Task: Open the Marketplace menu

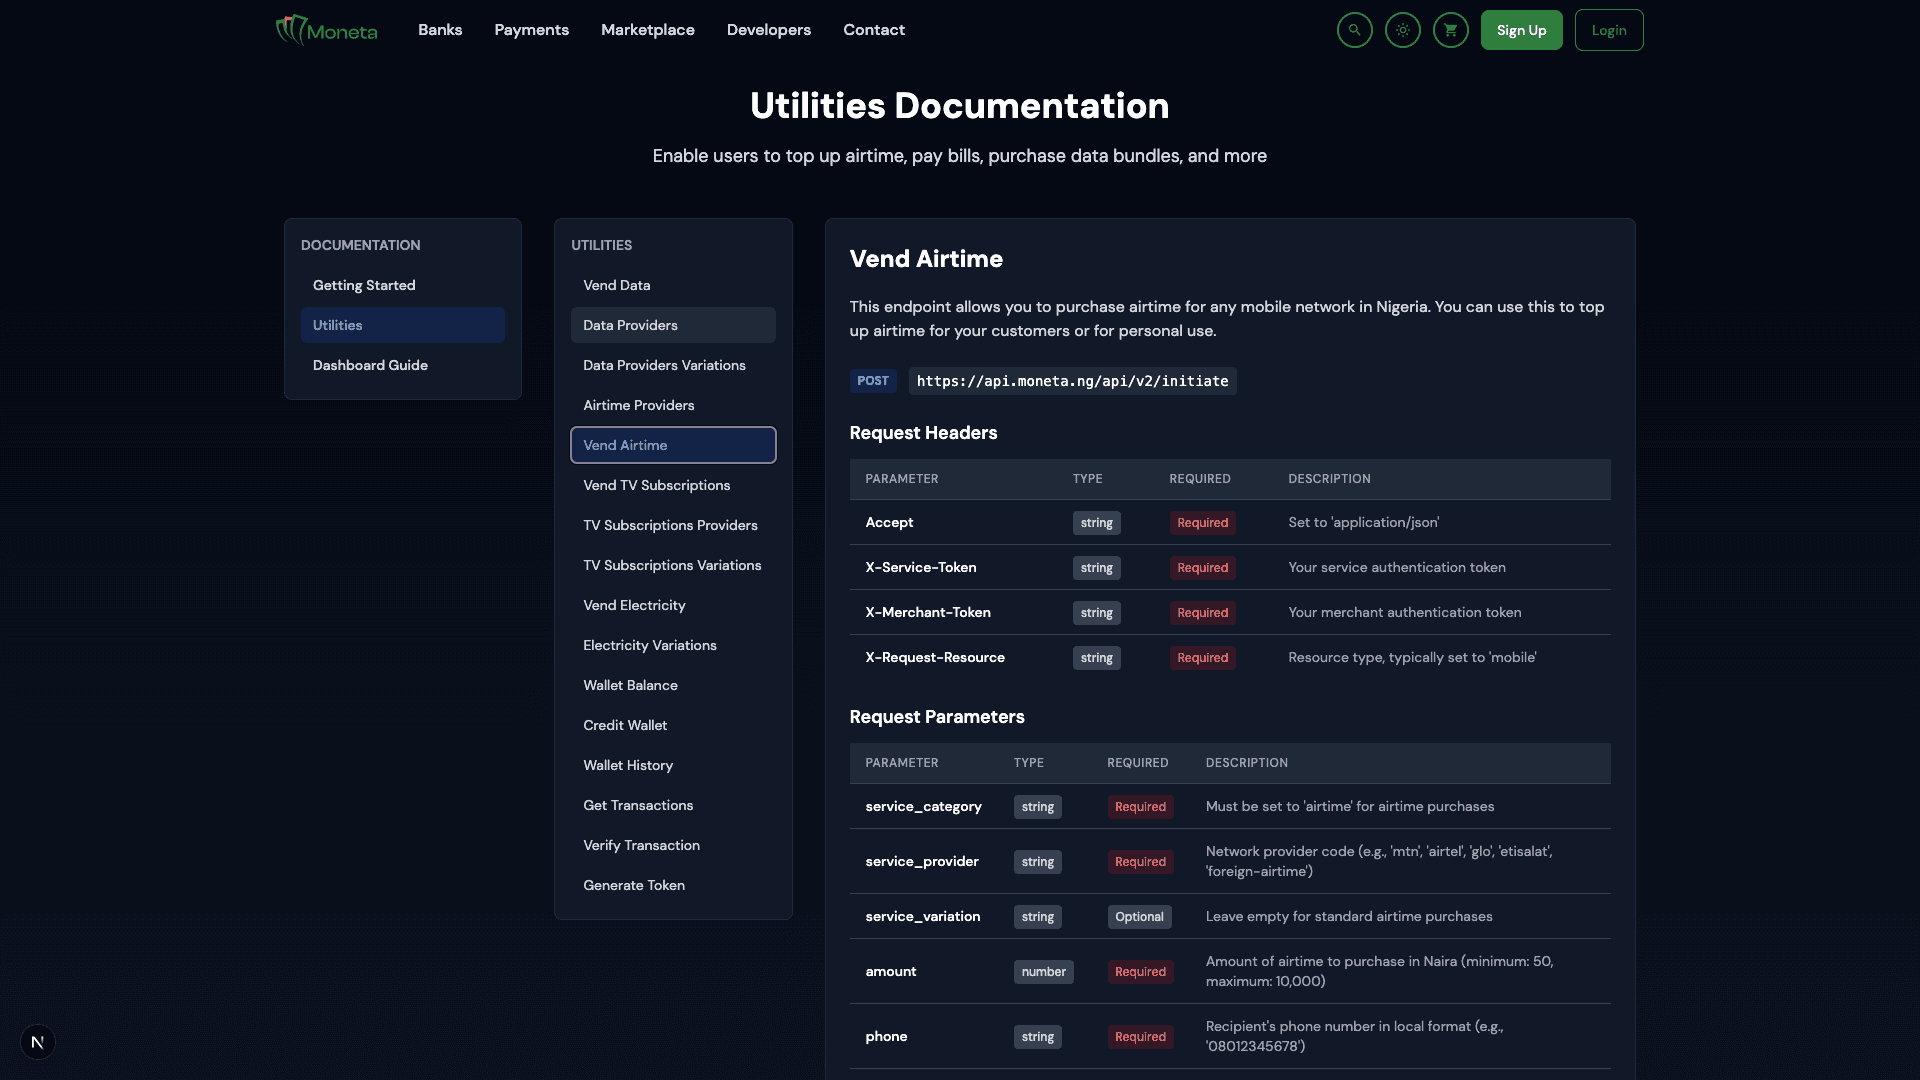Action: pos(647,30)
